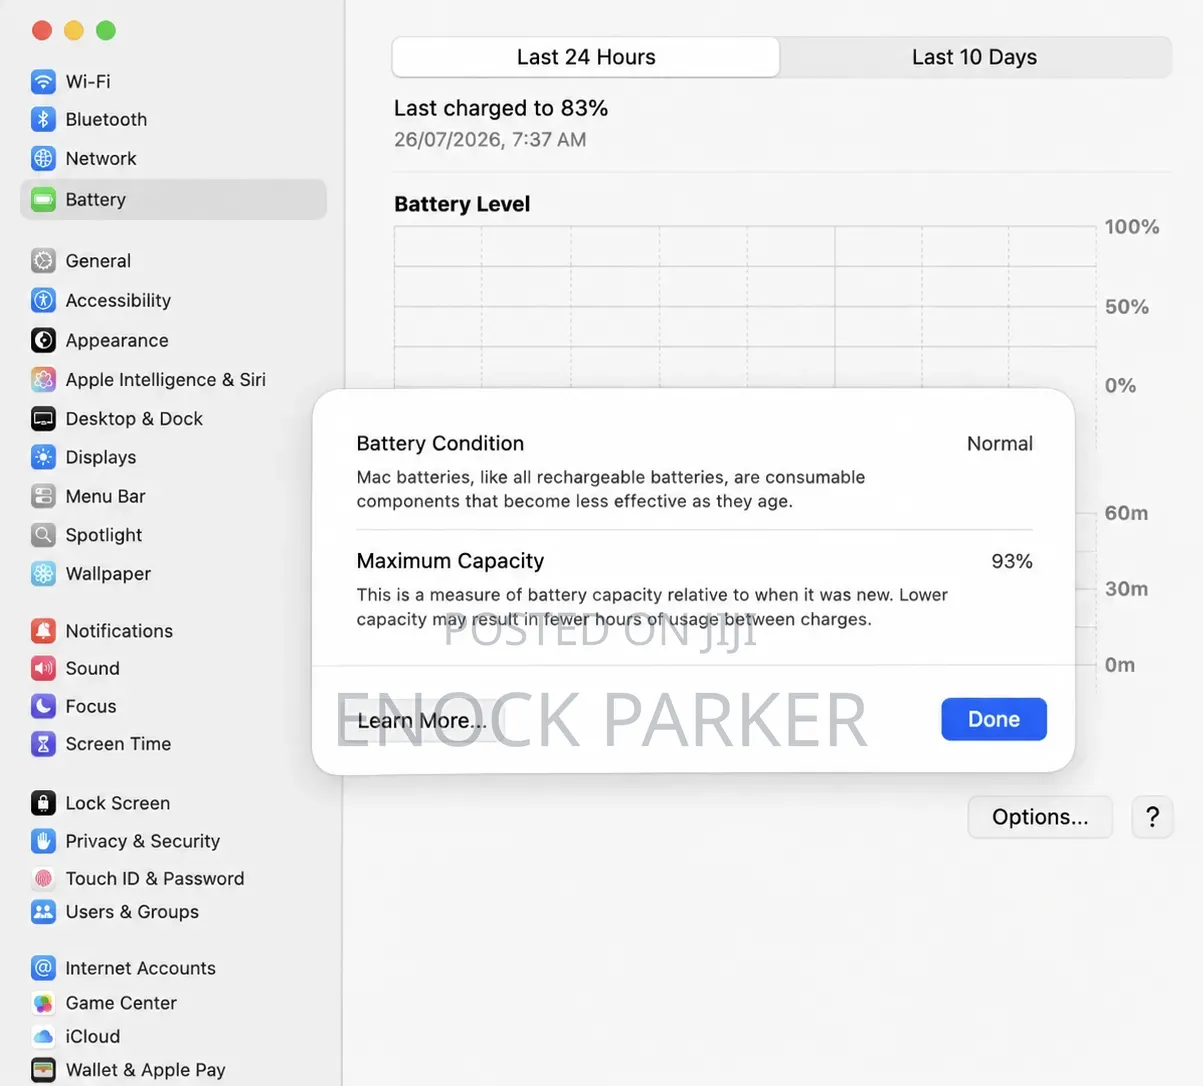Click the Internet Accounts icon
This screenshot has width=1203, height=1086.
pyautogui.click(x=43, y=968)
